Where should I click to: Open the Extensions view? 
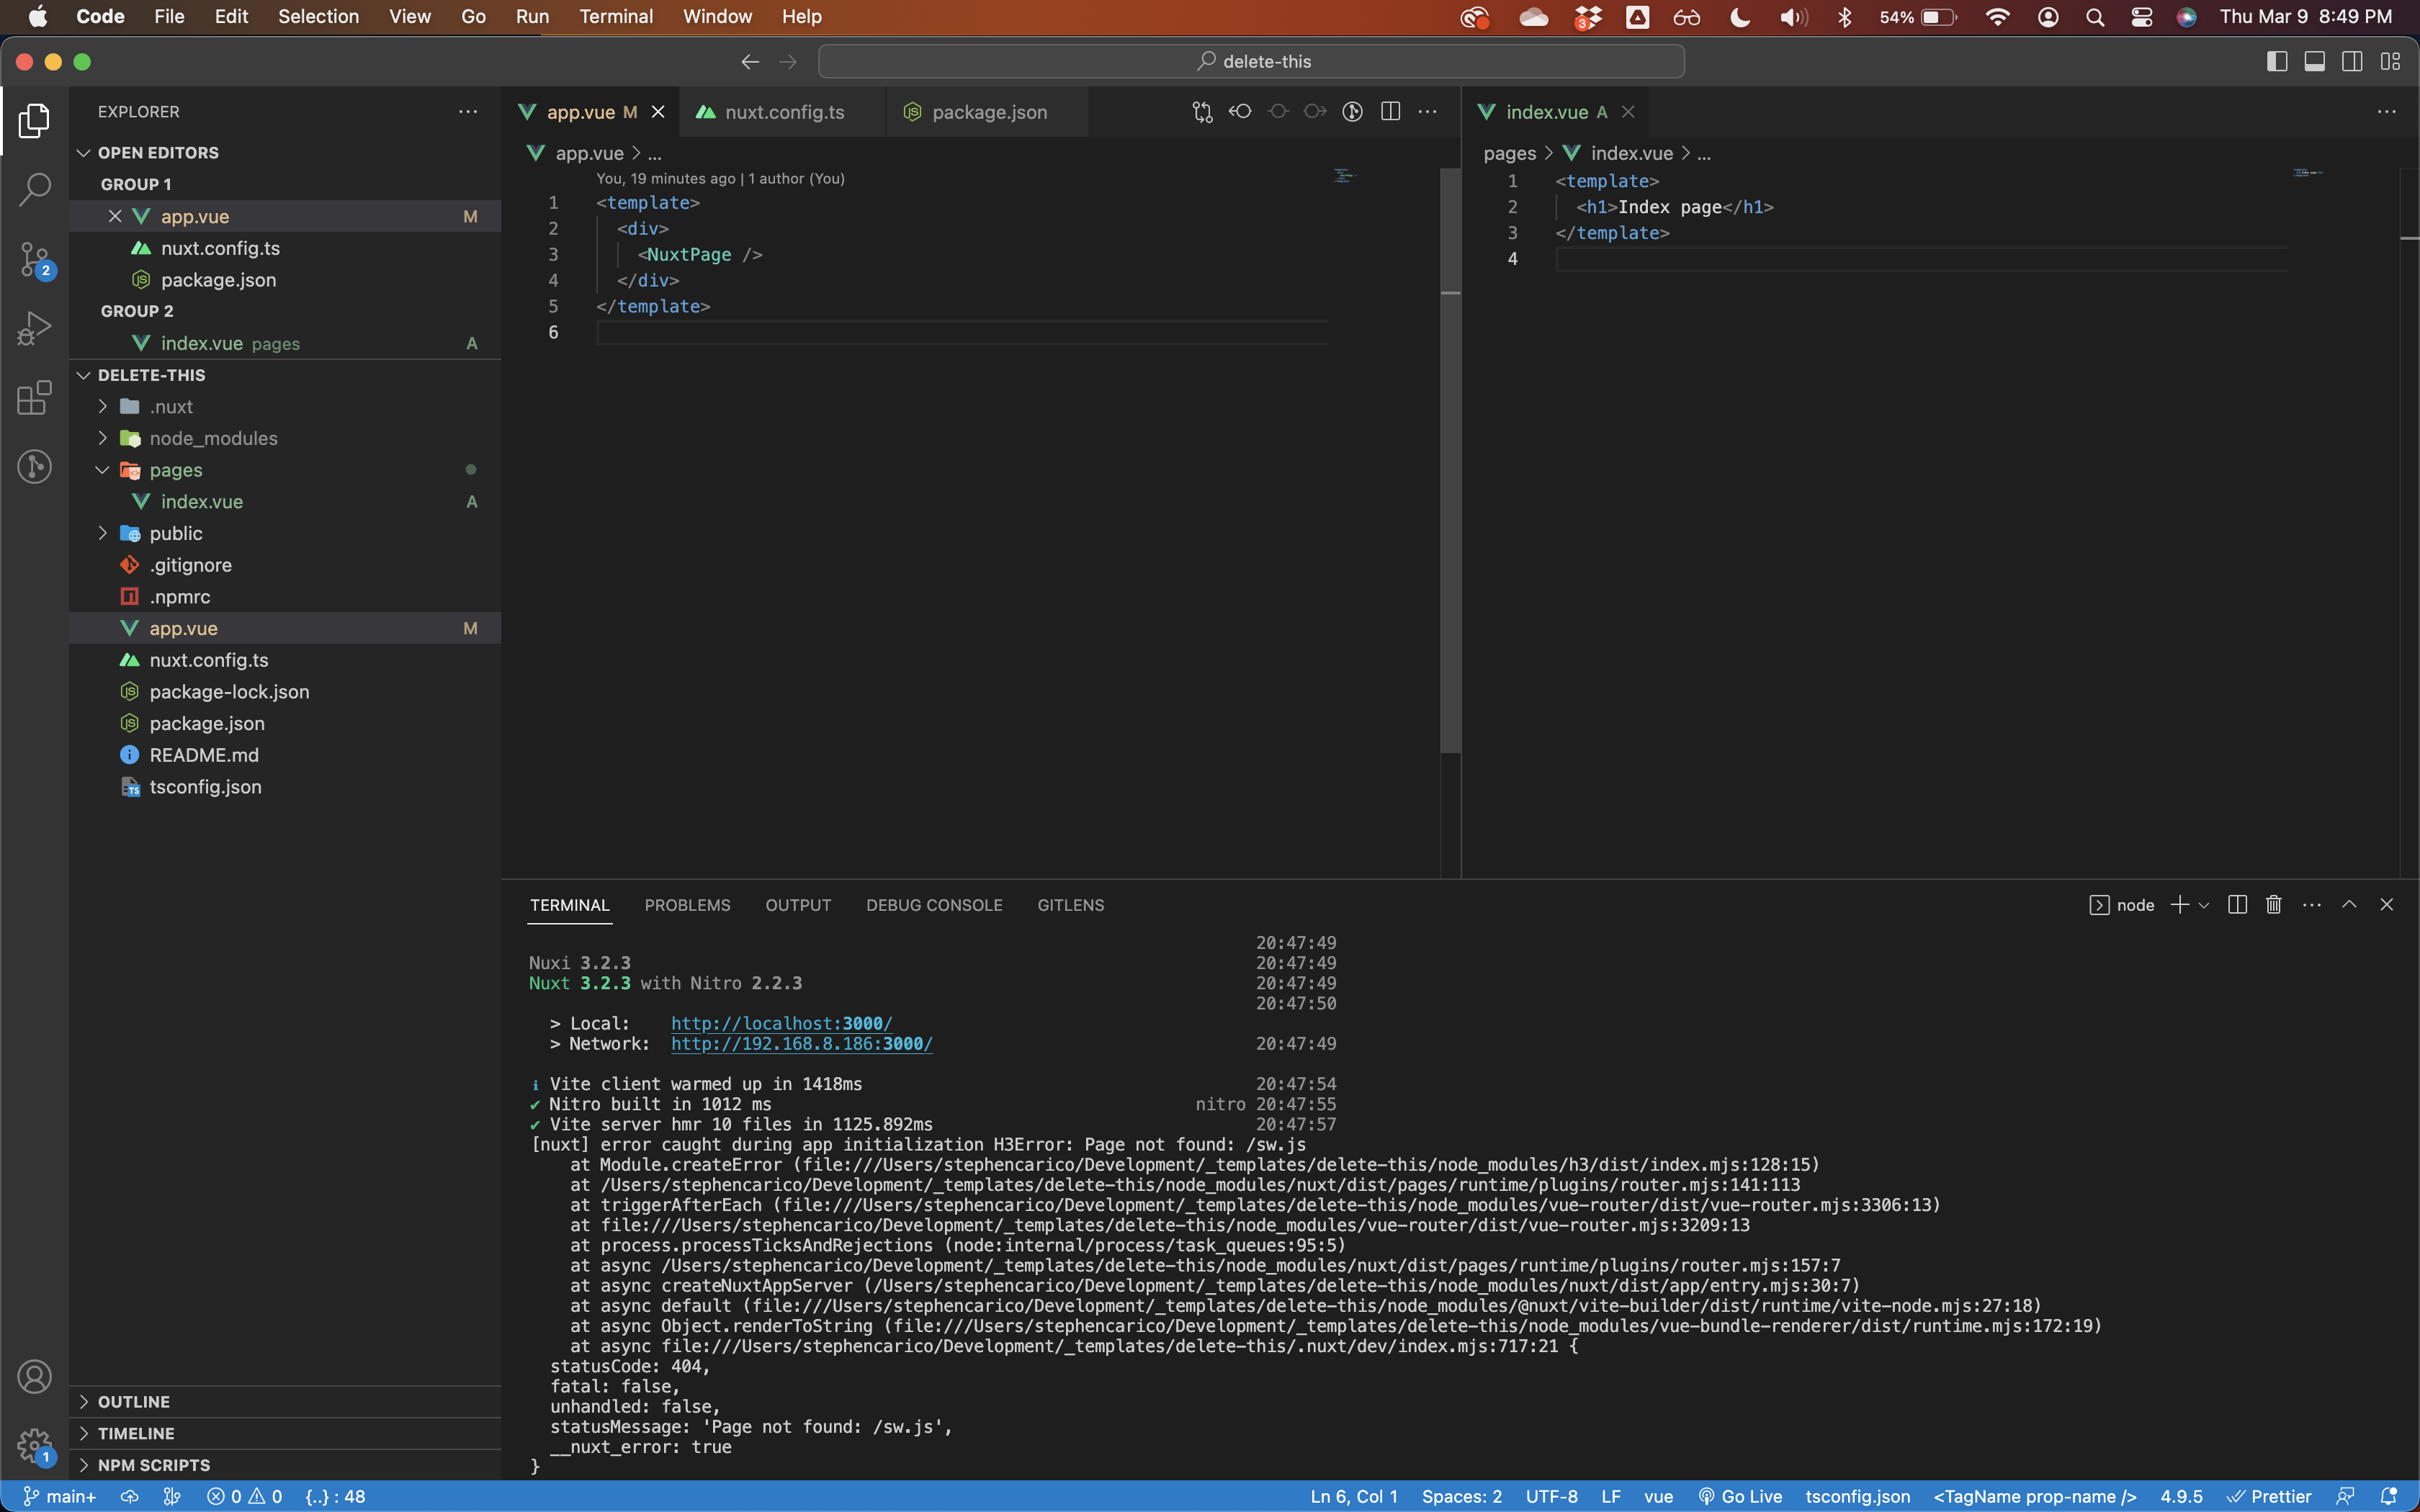(35, 397)
